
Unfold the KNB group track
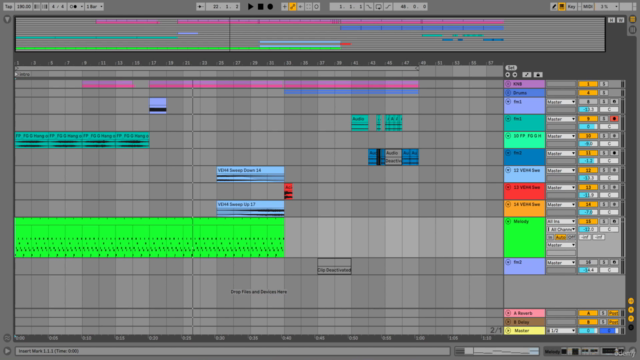pos(508,84)
